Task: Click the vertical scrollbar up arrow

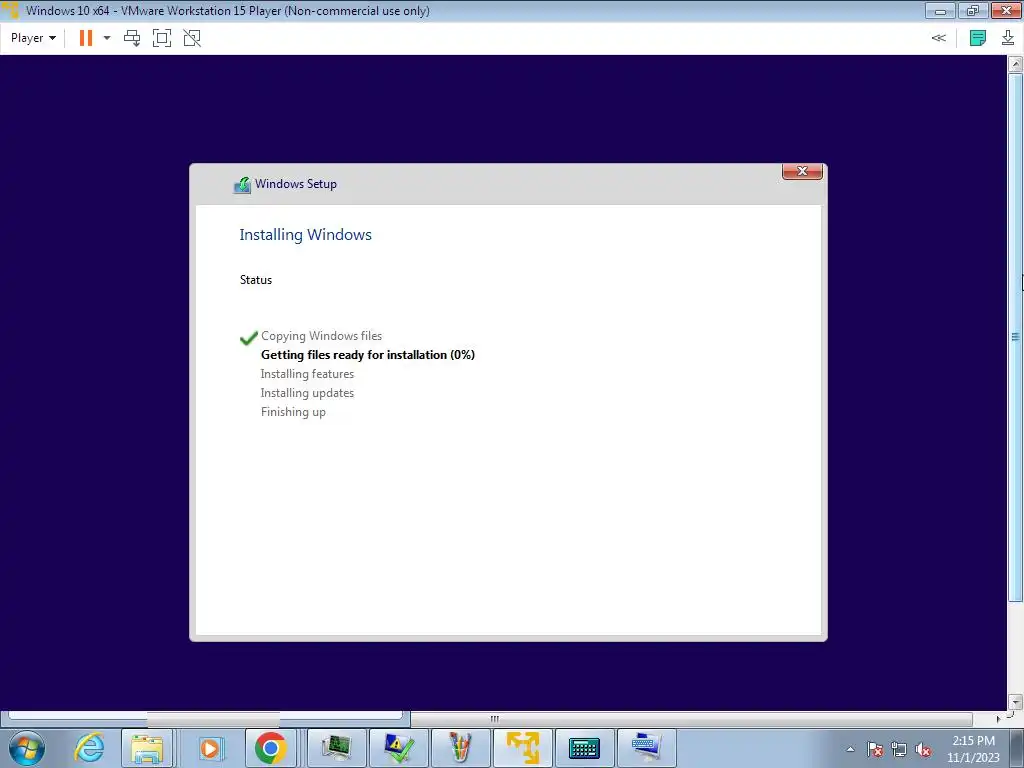Action: click(x=1015, y=63)
